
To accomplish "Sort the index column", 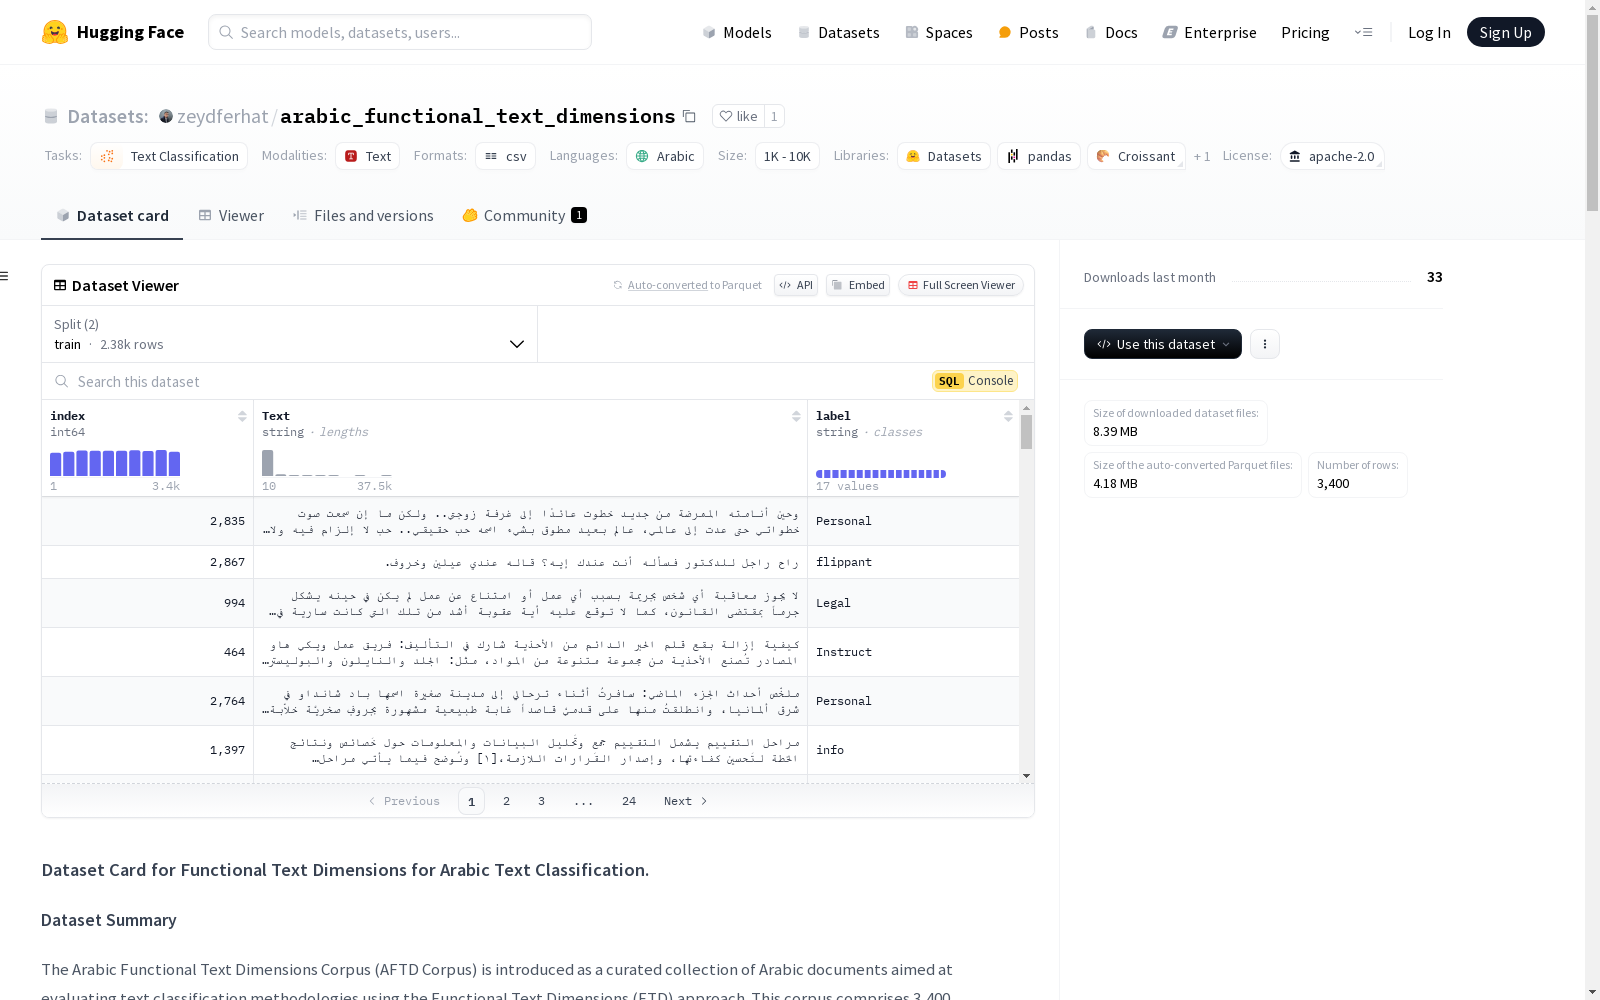I will coord(242,416).
